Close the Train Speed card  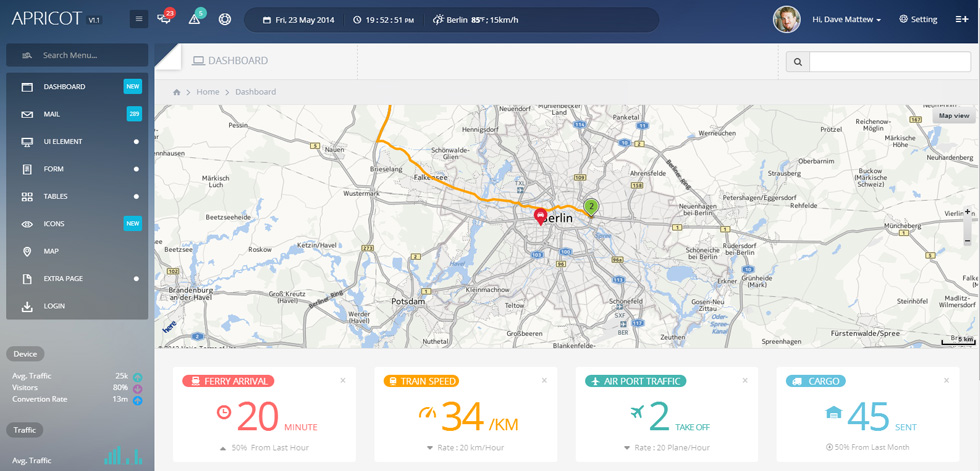(x=544, y=380)
